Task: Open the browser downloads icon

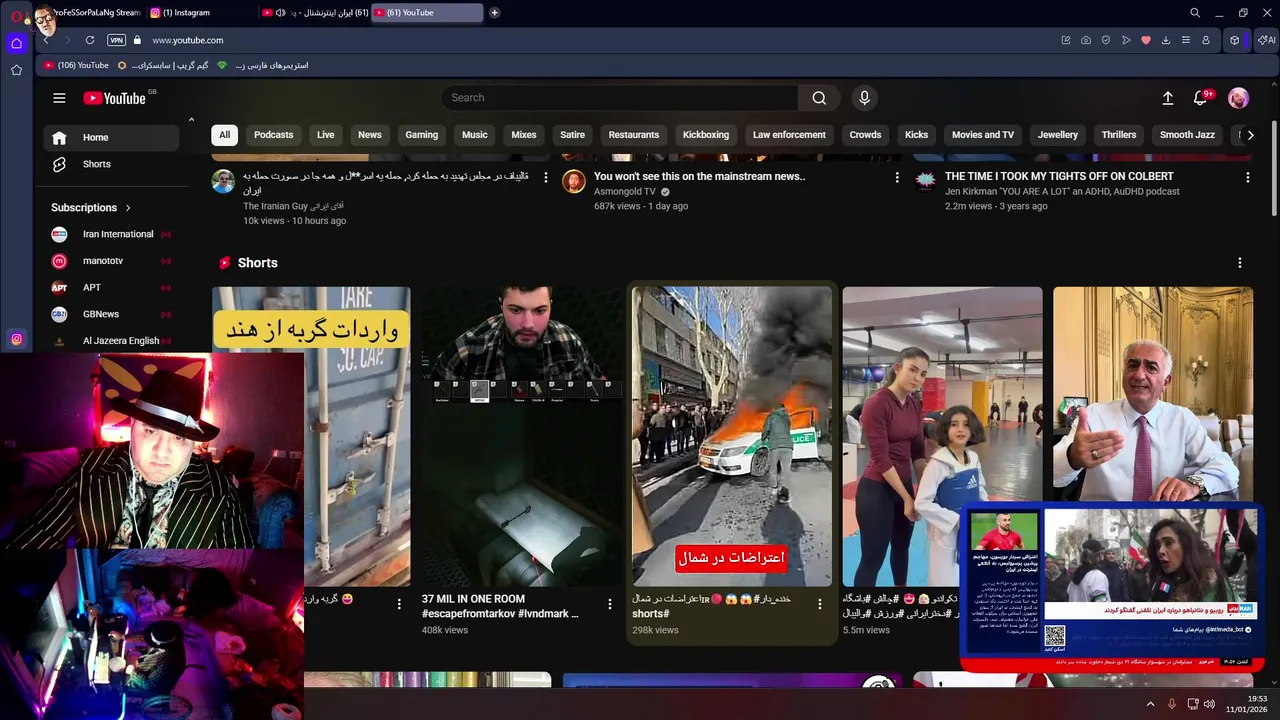Action: click(1166, 40)
